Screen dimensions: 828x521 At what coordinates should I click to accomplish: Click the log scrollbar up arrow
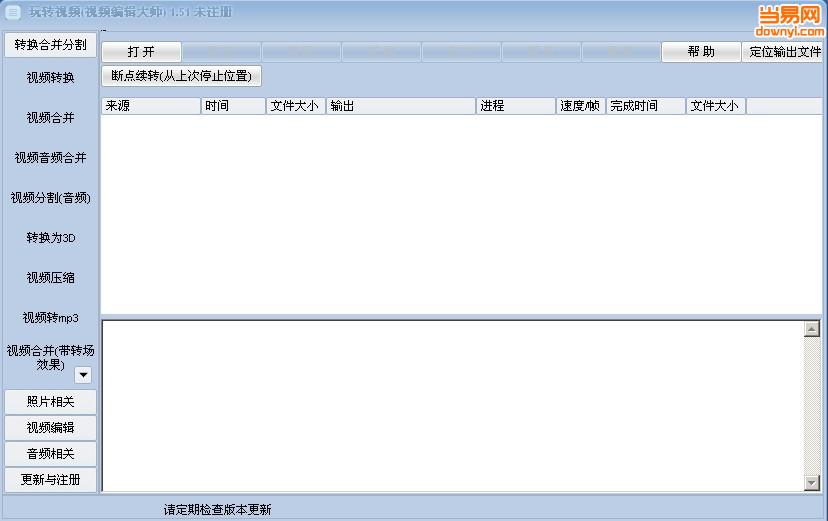coord(812,329)
